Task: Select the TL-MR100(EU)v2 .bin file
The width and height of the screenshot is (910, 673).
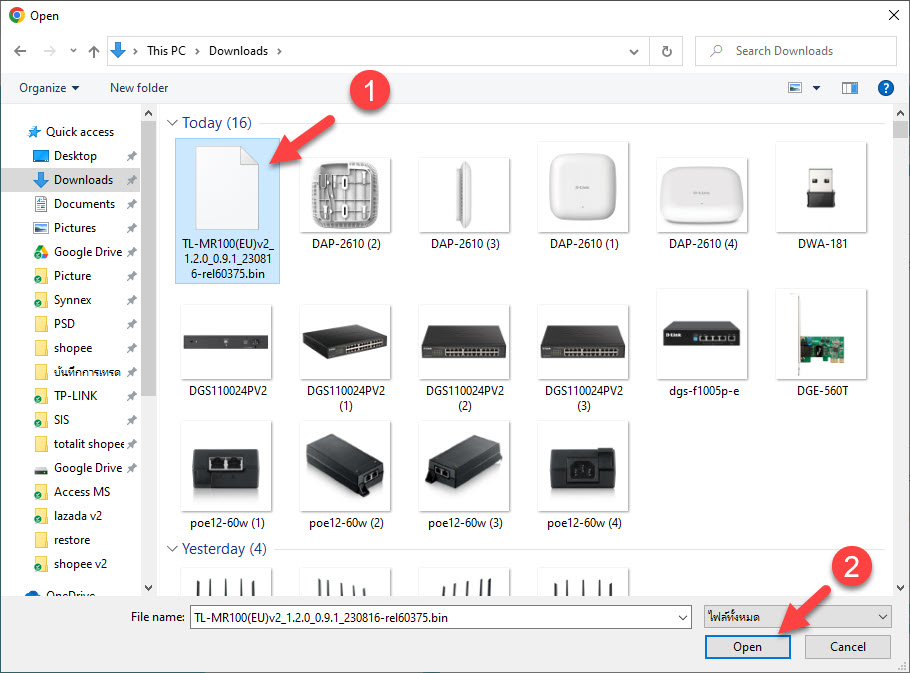Action: click(x=228, y=211)
